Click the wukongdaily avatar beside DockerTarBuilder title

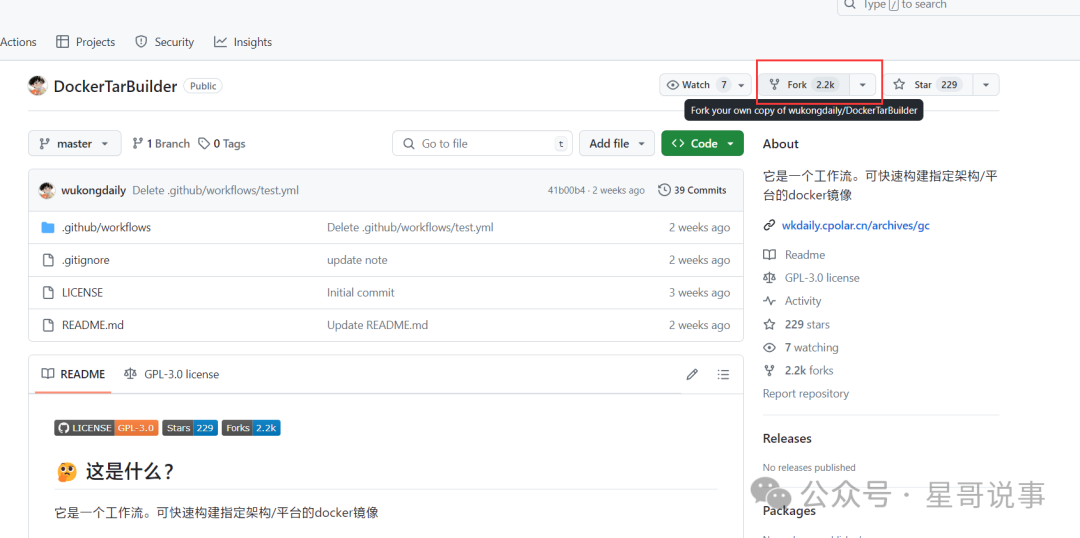point(37,85)
